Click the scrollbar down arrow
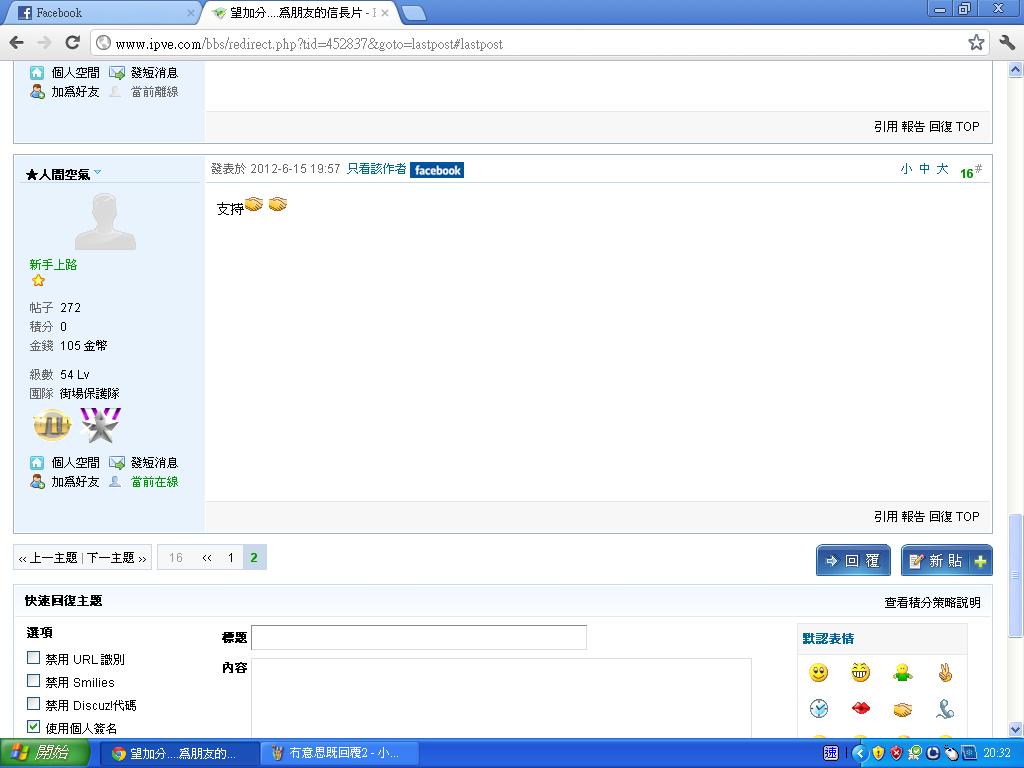This screenshot has height=768, width=1024. tap(1015, 729)
